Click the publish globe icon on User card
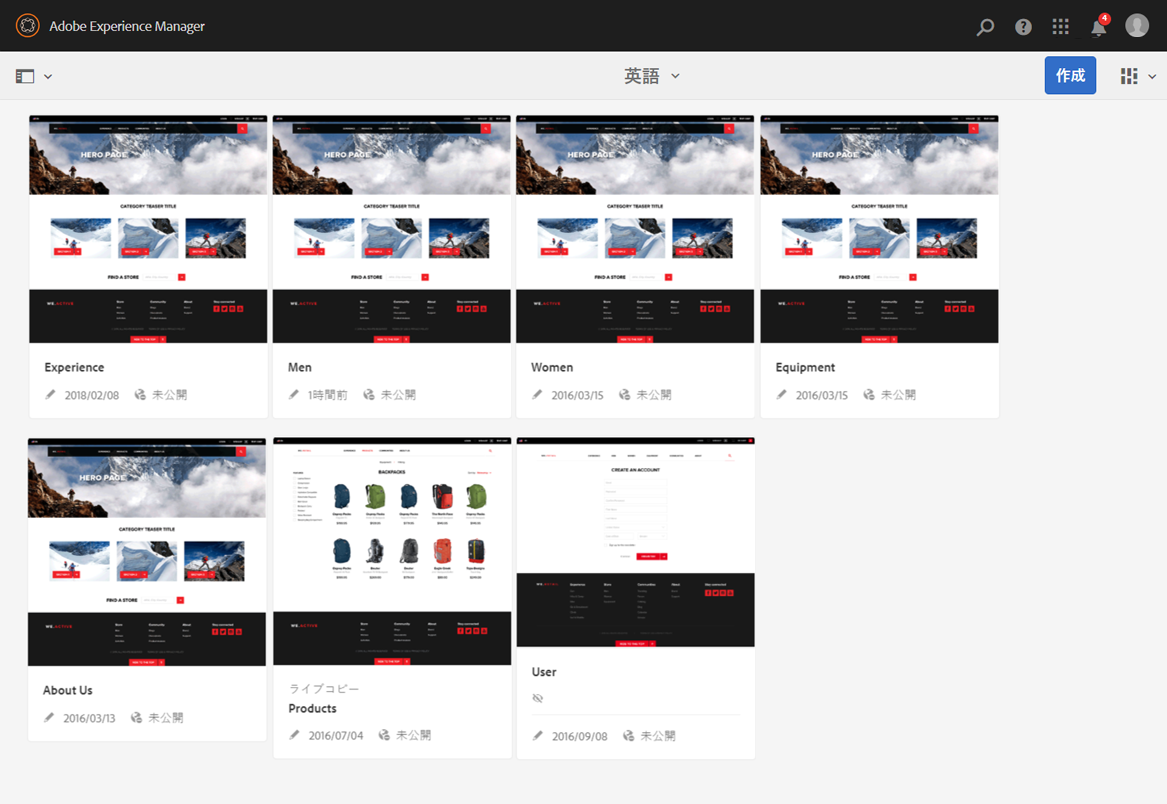1167x804 pixels. point(628,736)
